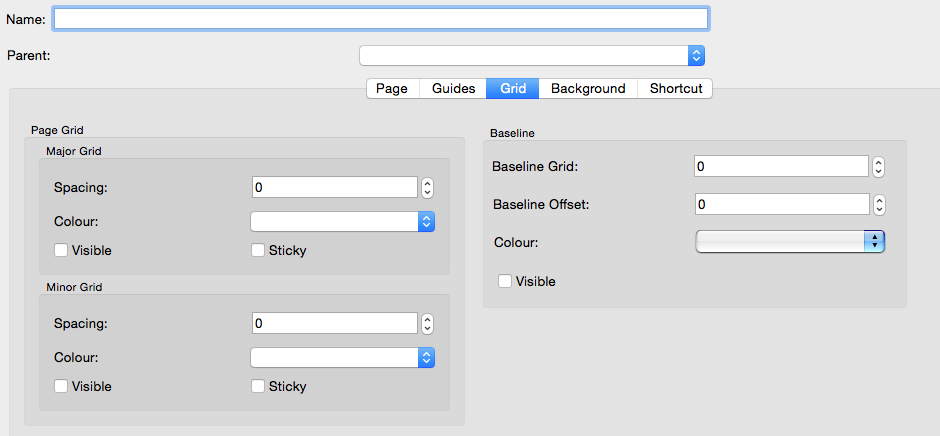The width and height of the screenshot is (940, 436).
Task: Select the Grid tab
Action: tap(513, 88)
